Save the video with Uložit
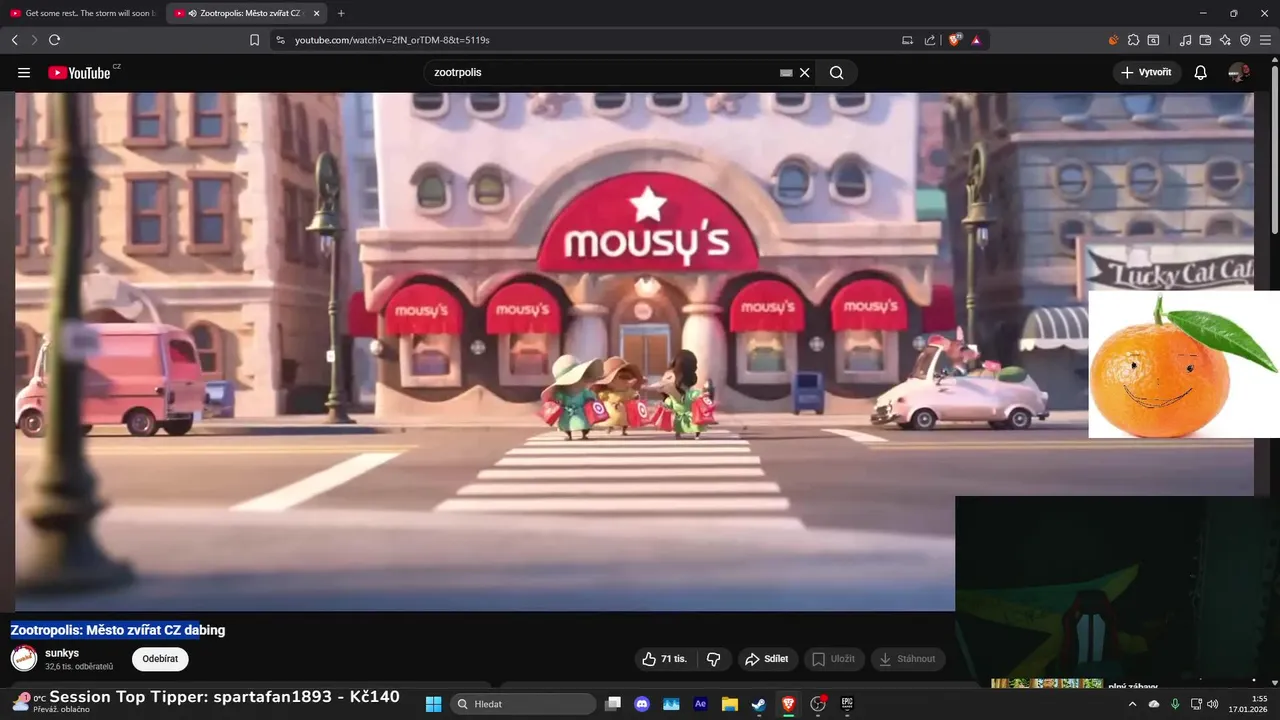The width and height of the screenshot is (1280, 720). 834,659
